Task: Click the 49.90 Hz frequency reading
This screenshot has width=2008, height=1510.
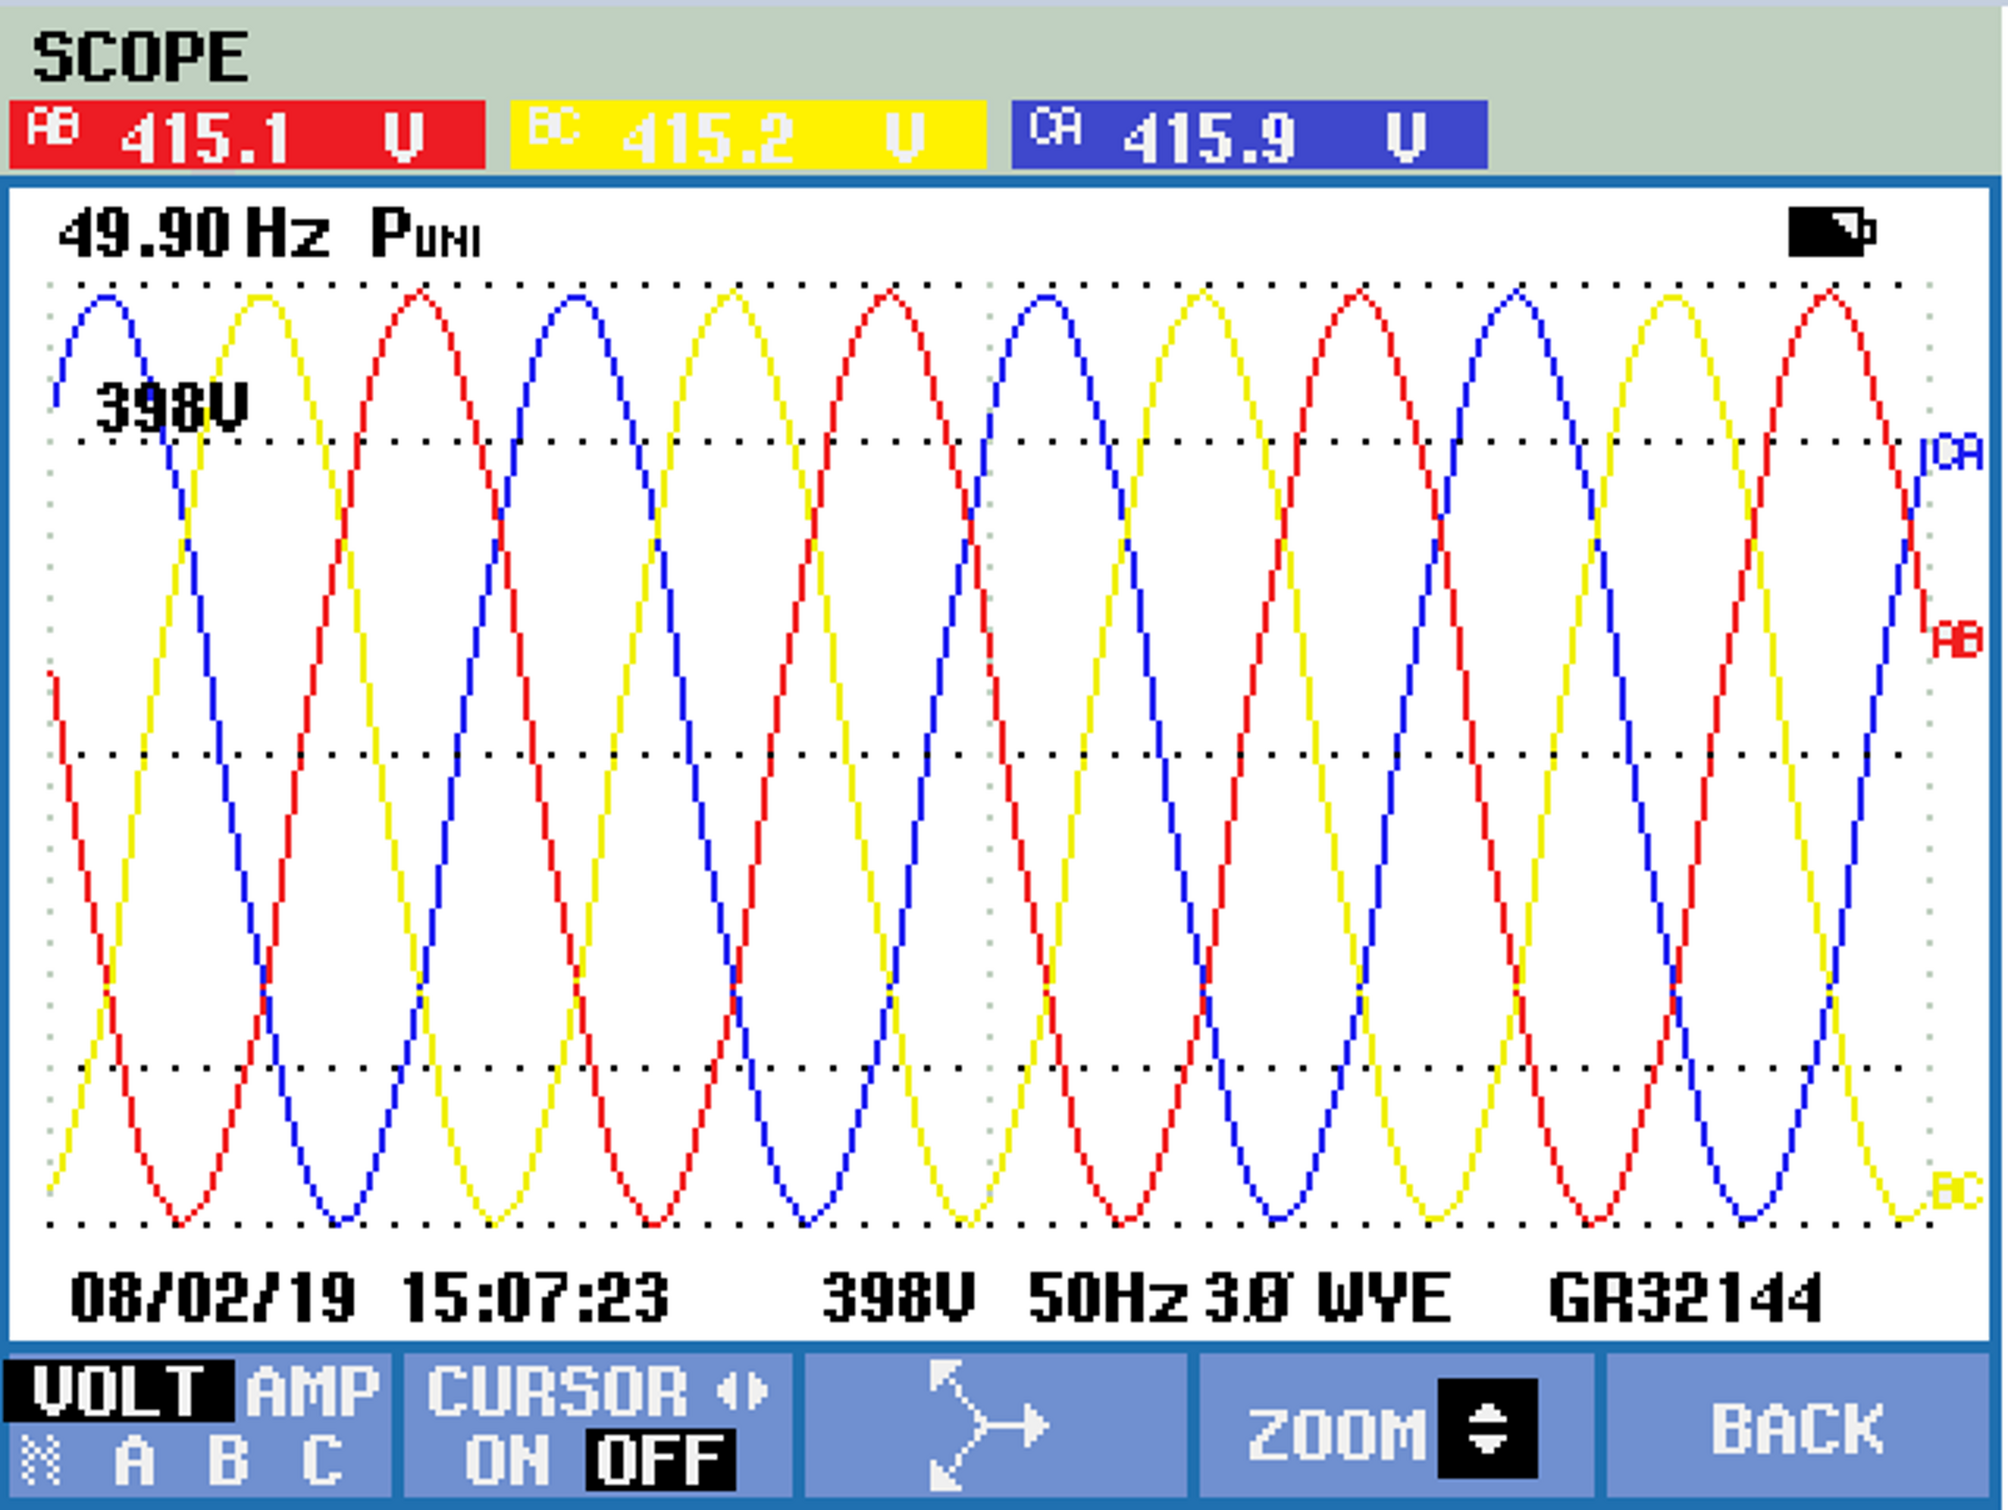Action: tap(193, 234)
